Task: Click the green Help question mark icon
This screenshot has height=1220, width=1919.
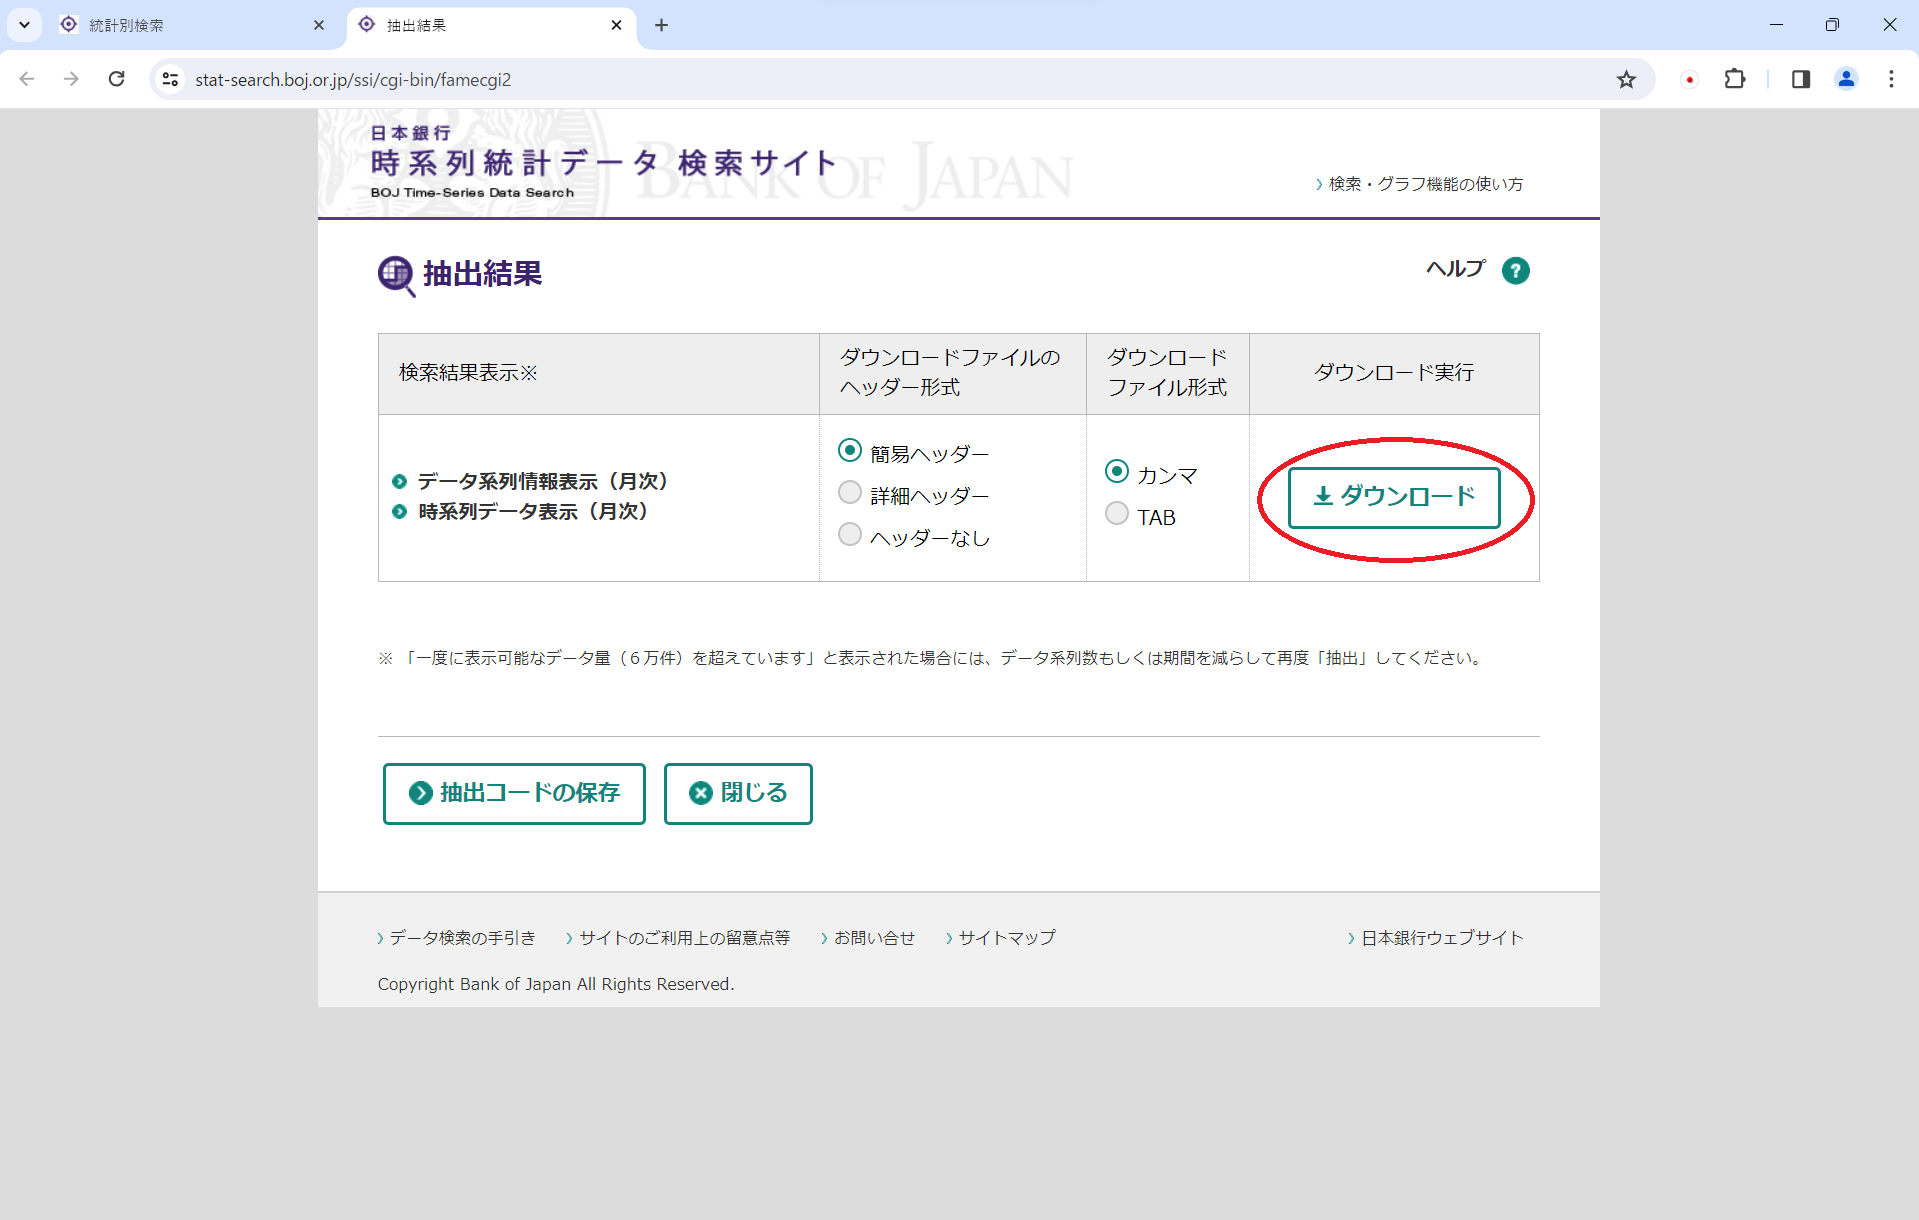Action: point(1515,271)
